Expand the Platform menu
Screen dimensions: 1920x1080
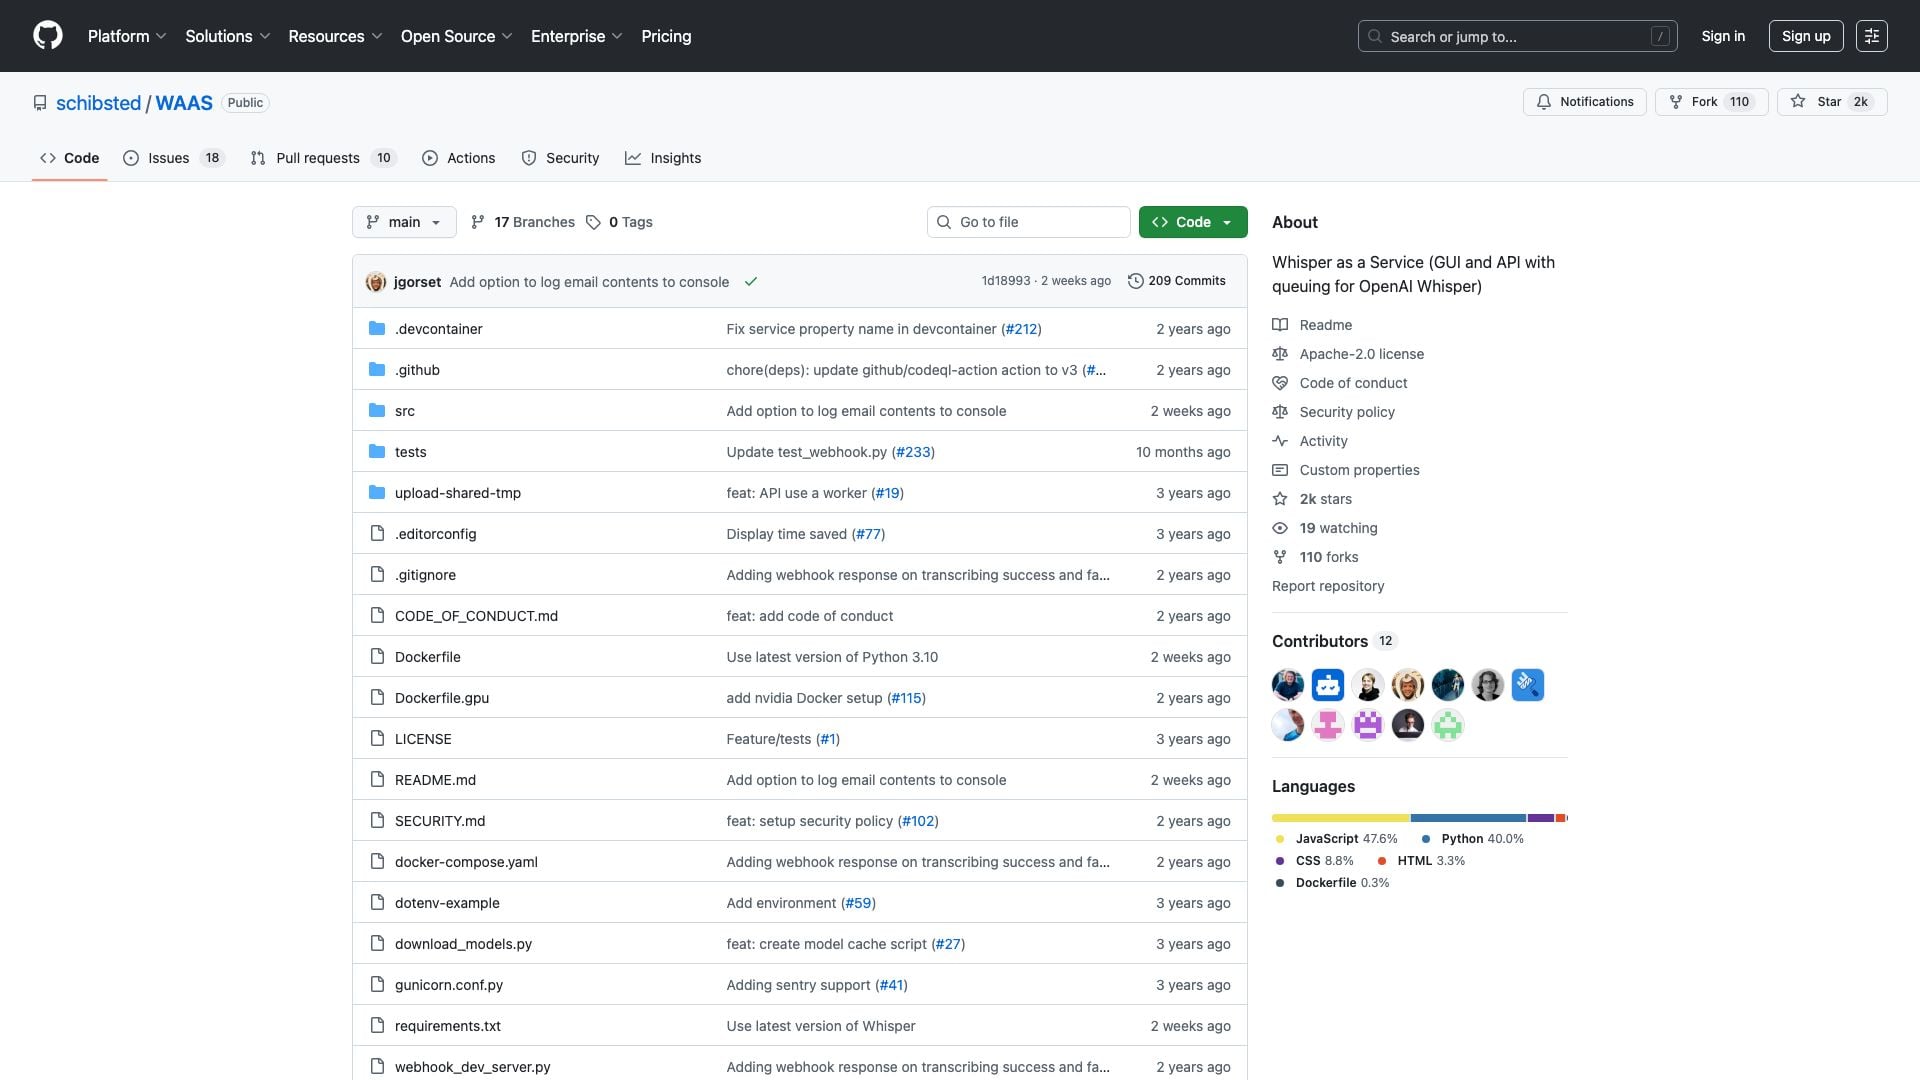click(127, 36)
